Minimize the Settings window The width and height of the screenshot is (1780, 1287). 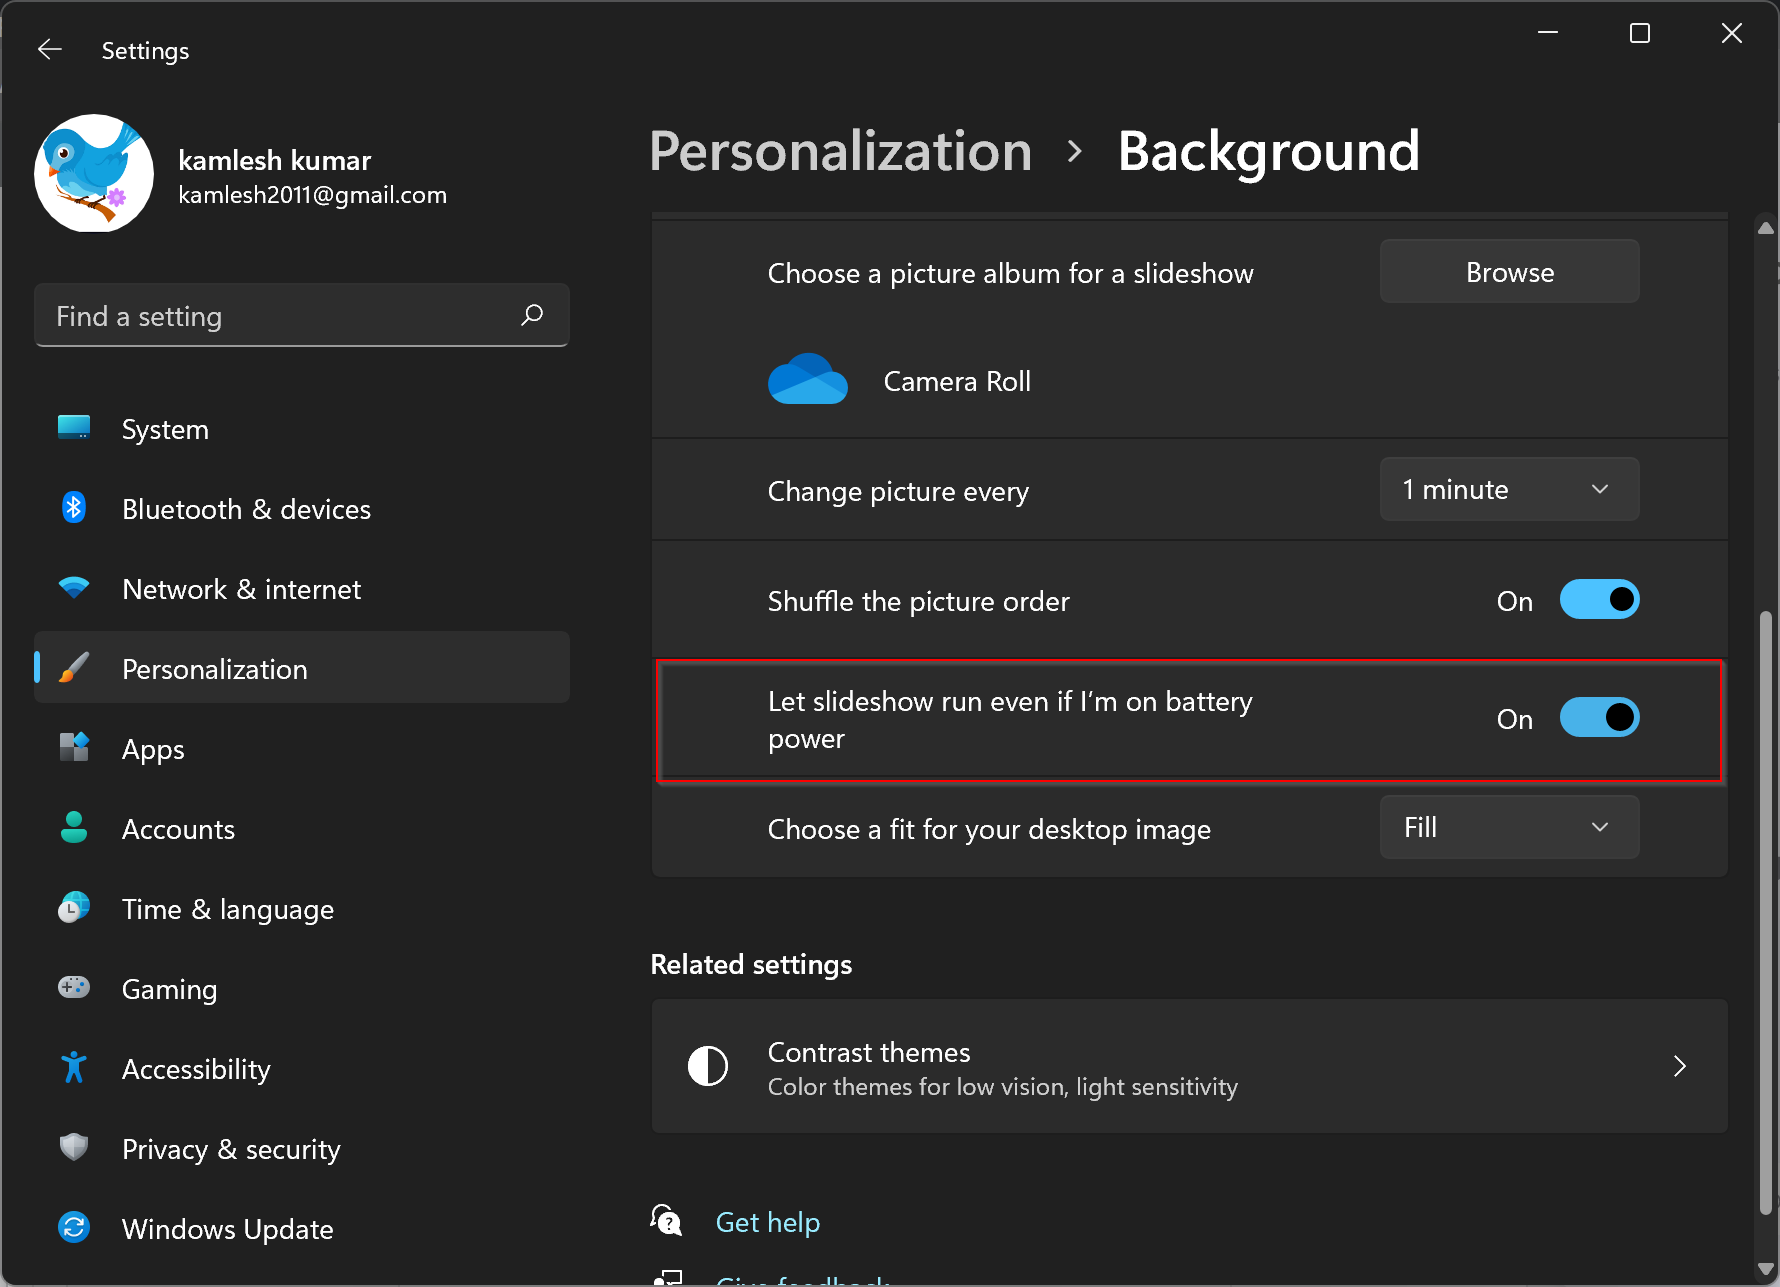(1548, 33)
